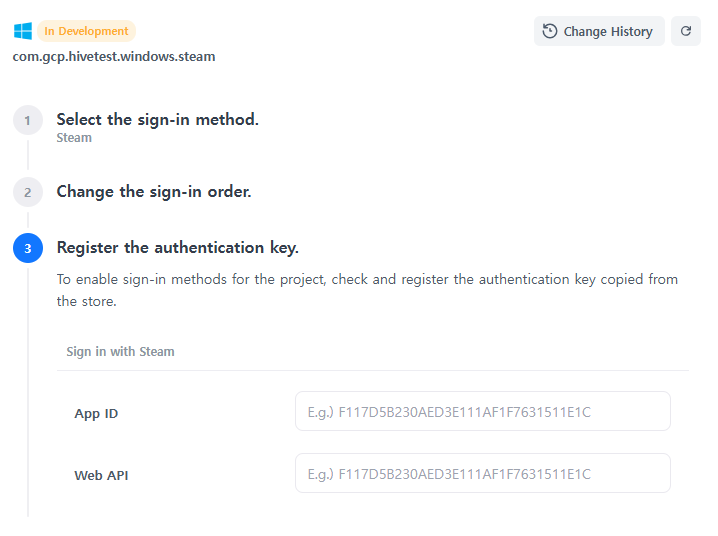718x536 pixels.
Task: Focus the App ID input field
Action: click(x=482, y=411)
